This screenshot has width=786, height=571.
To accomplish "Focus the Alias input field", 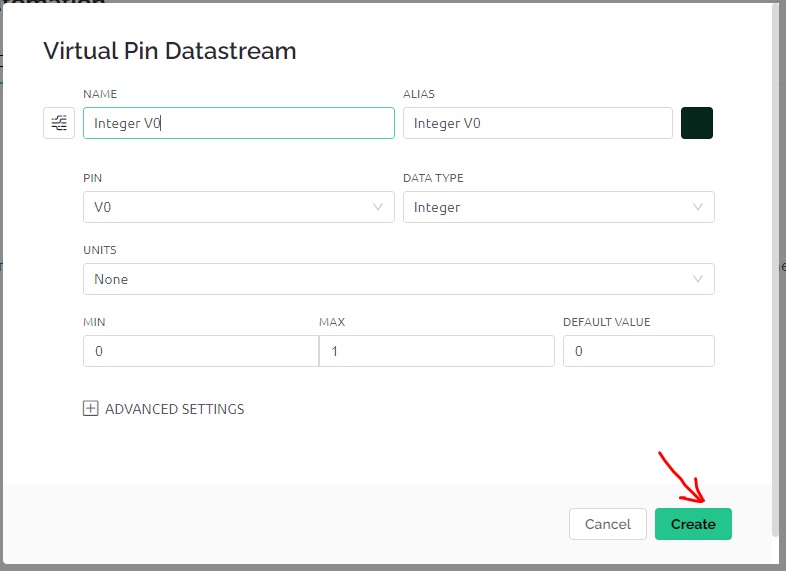I will click(537, 123).
